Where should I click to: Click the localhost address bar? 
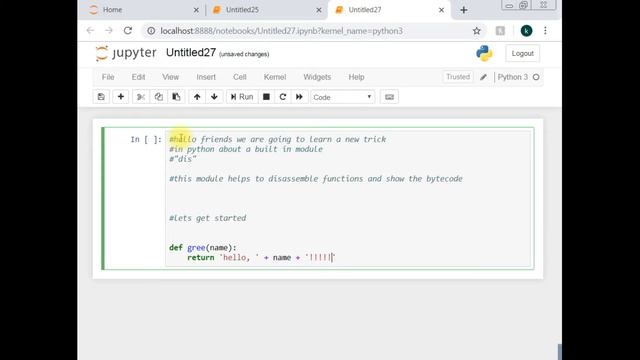282,31
